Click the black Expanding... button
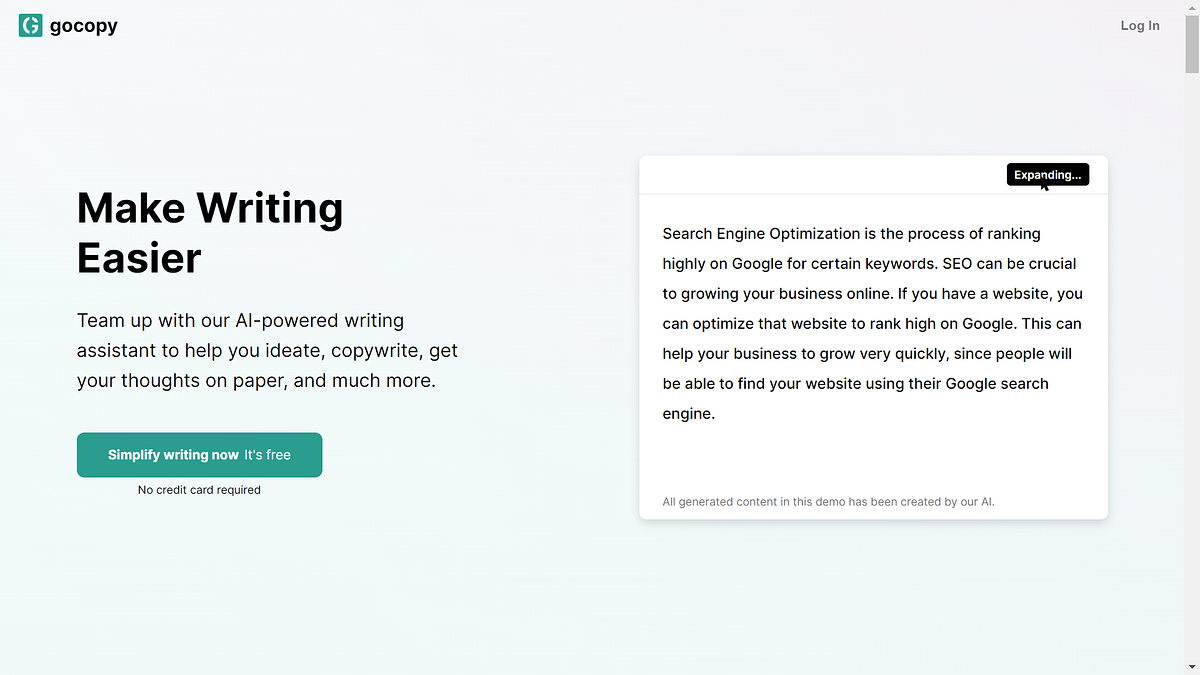 pos(1047,175)
